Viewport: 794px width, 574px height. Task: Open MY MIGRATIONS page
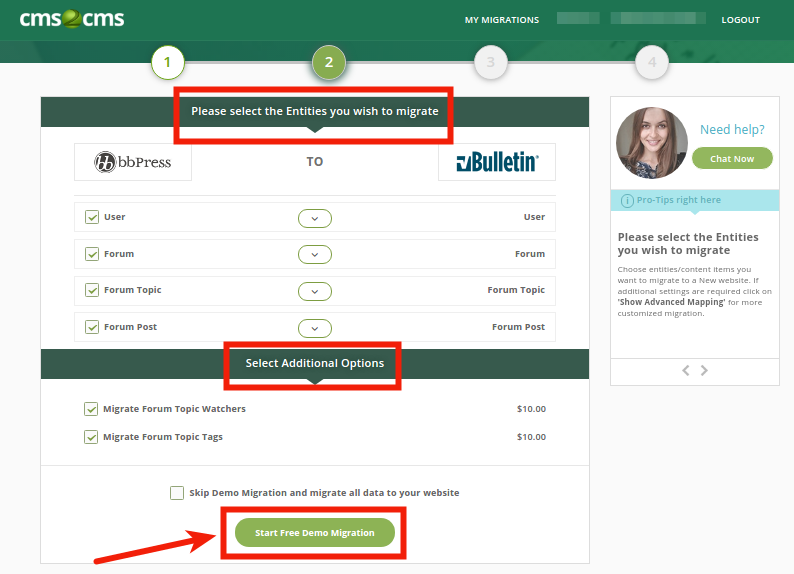point(502,20)
